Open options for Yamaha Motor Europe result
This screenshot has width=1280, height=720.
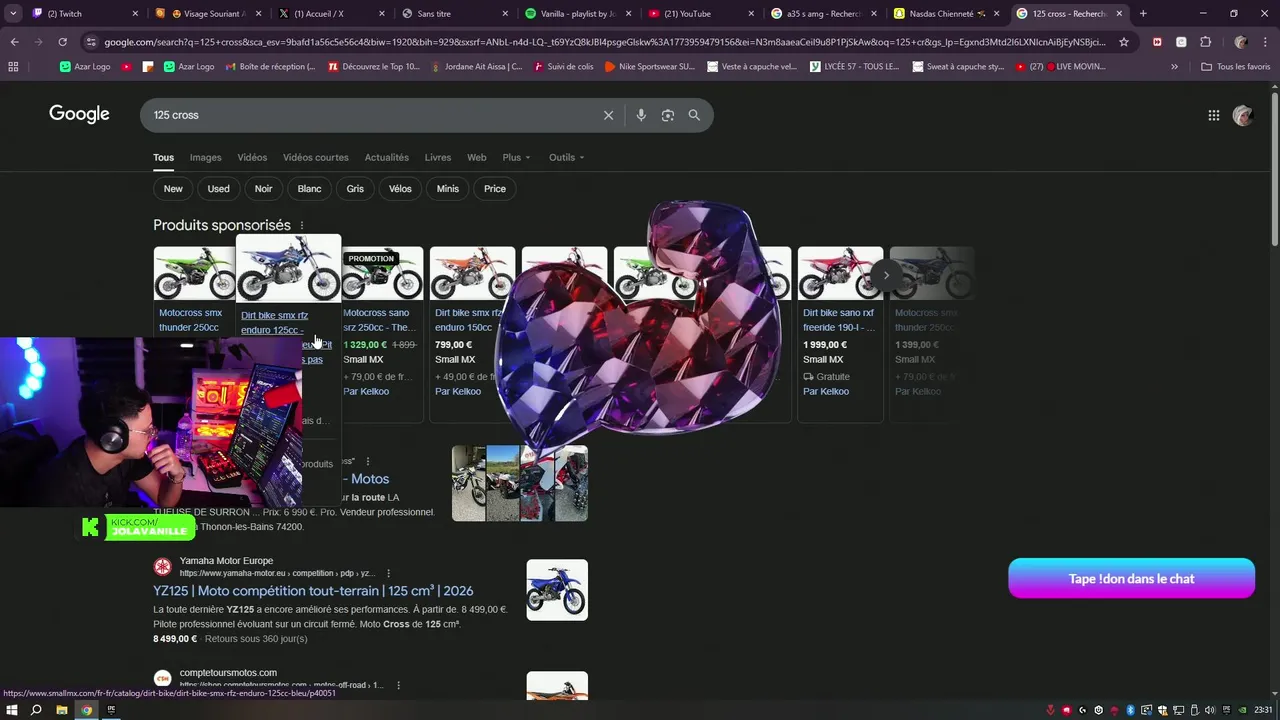388,573
